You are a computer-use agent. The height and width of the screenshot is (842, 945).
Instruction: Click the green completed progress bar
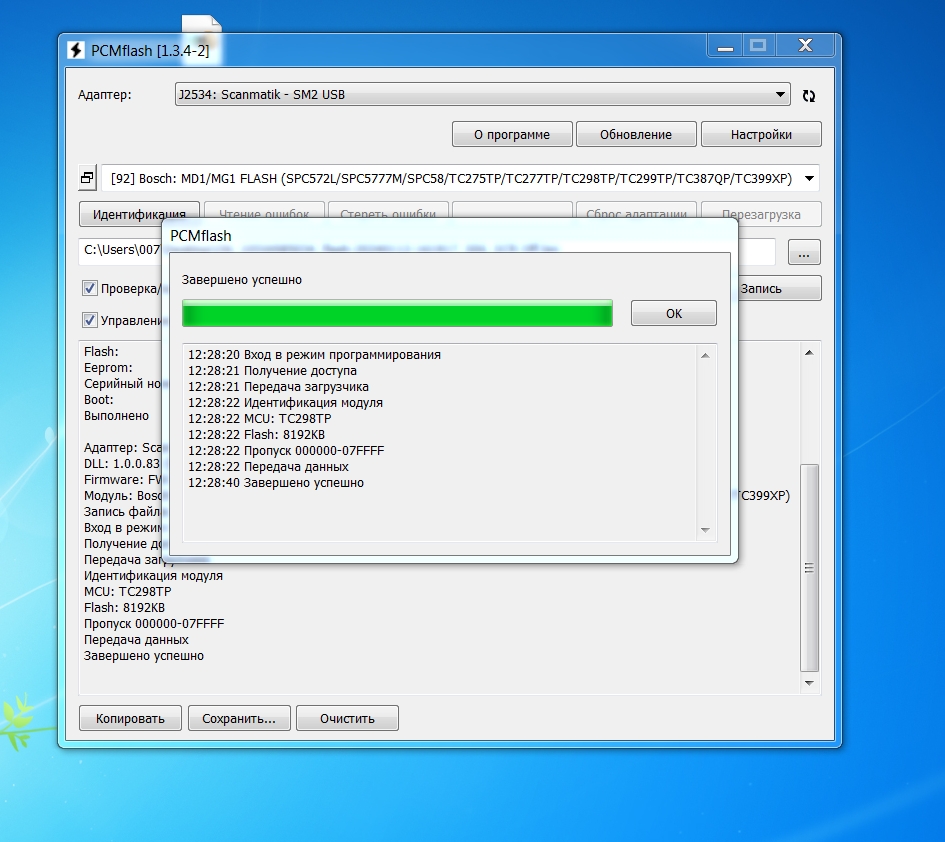click(397, 313)
